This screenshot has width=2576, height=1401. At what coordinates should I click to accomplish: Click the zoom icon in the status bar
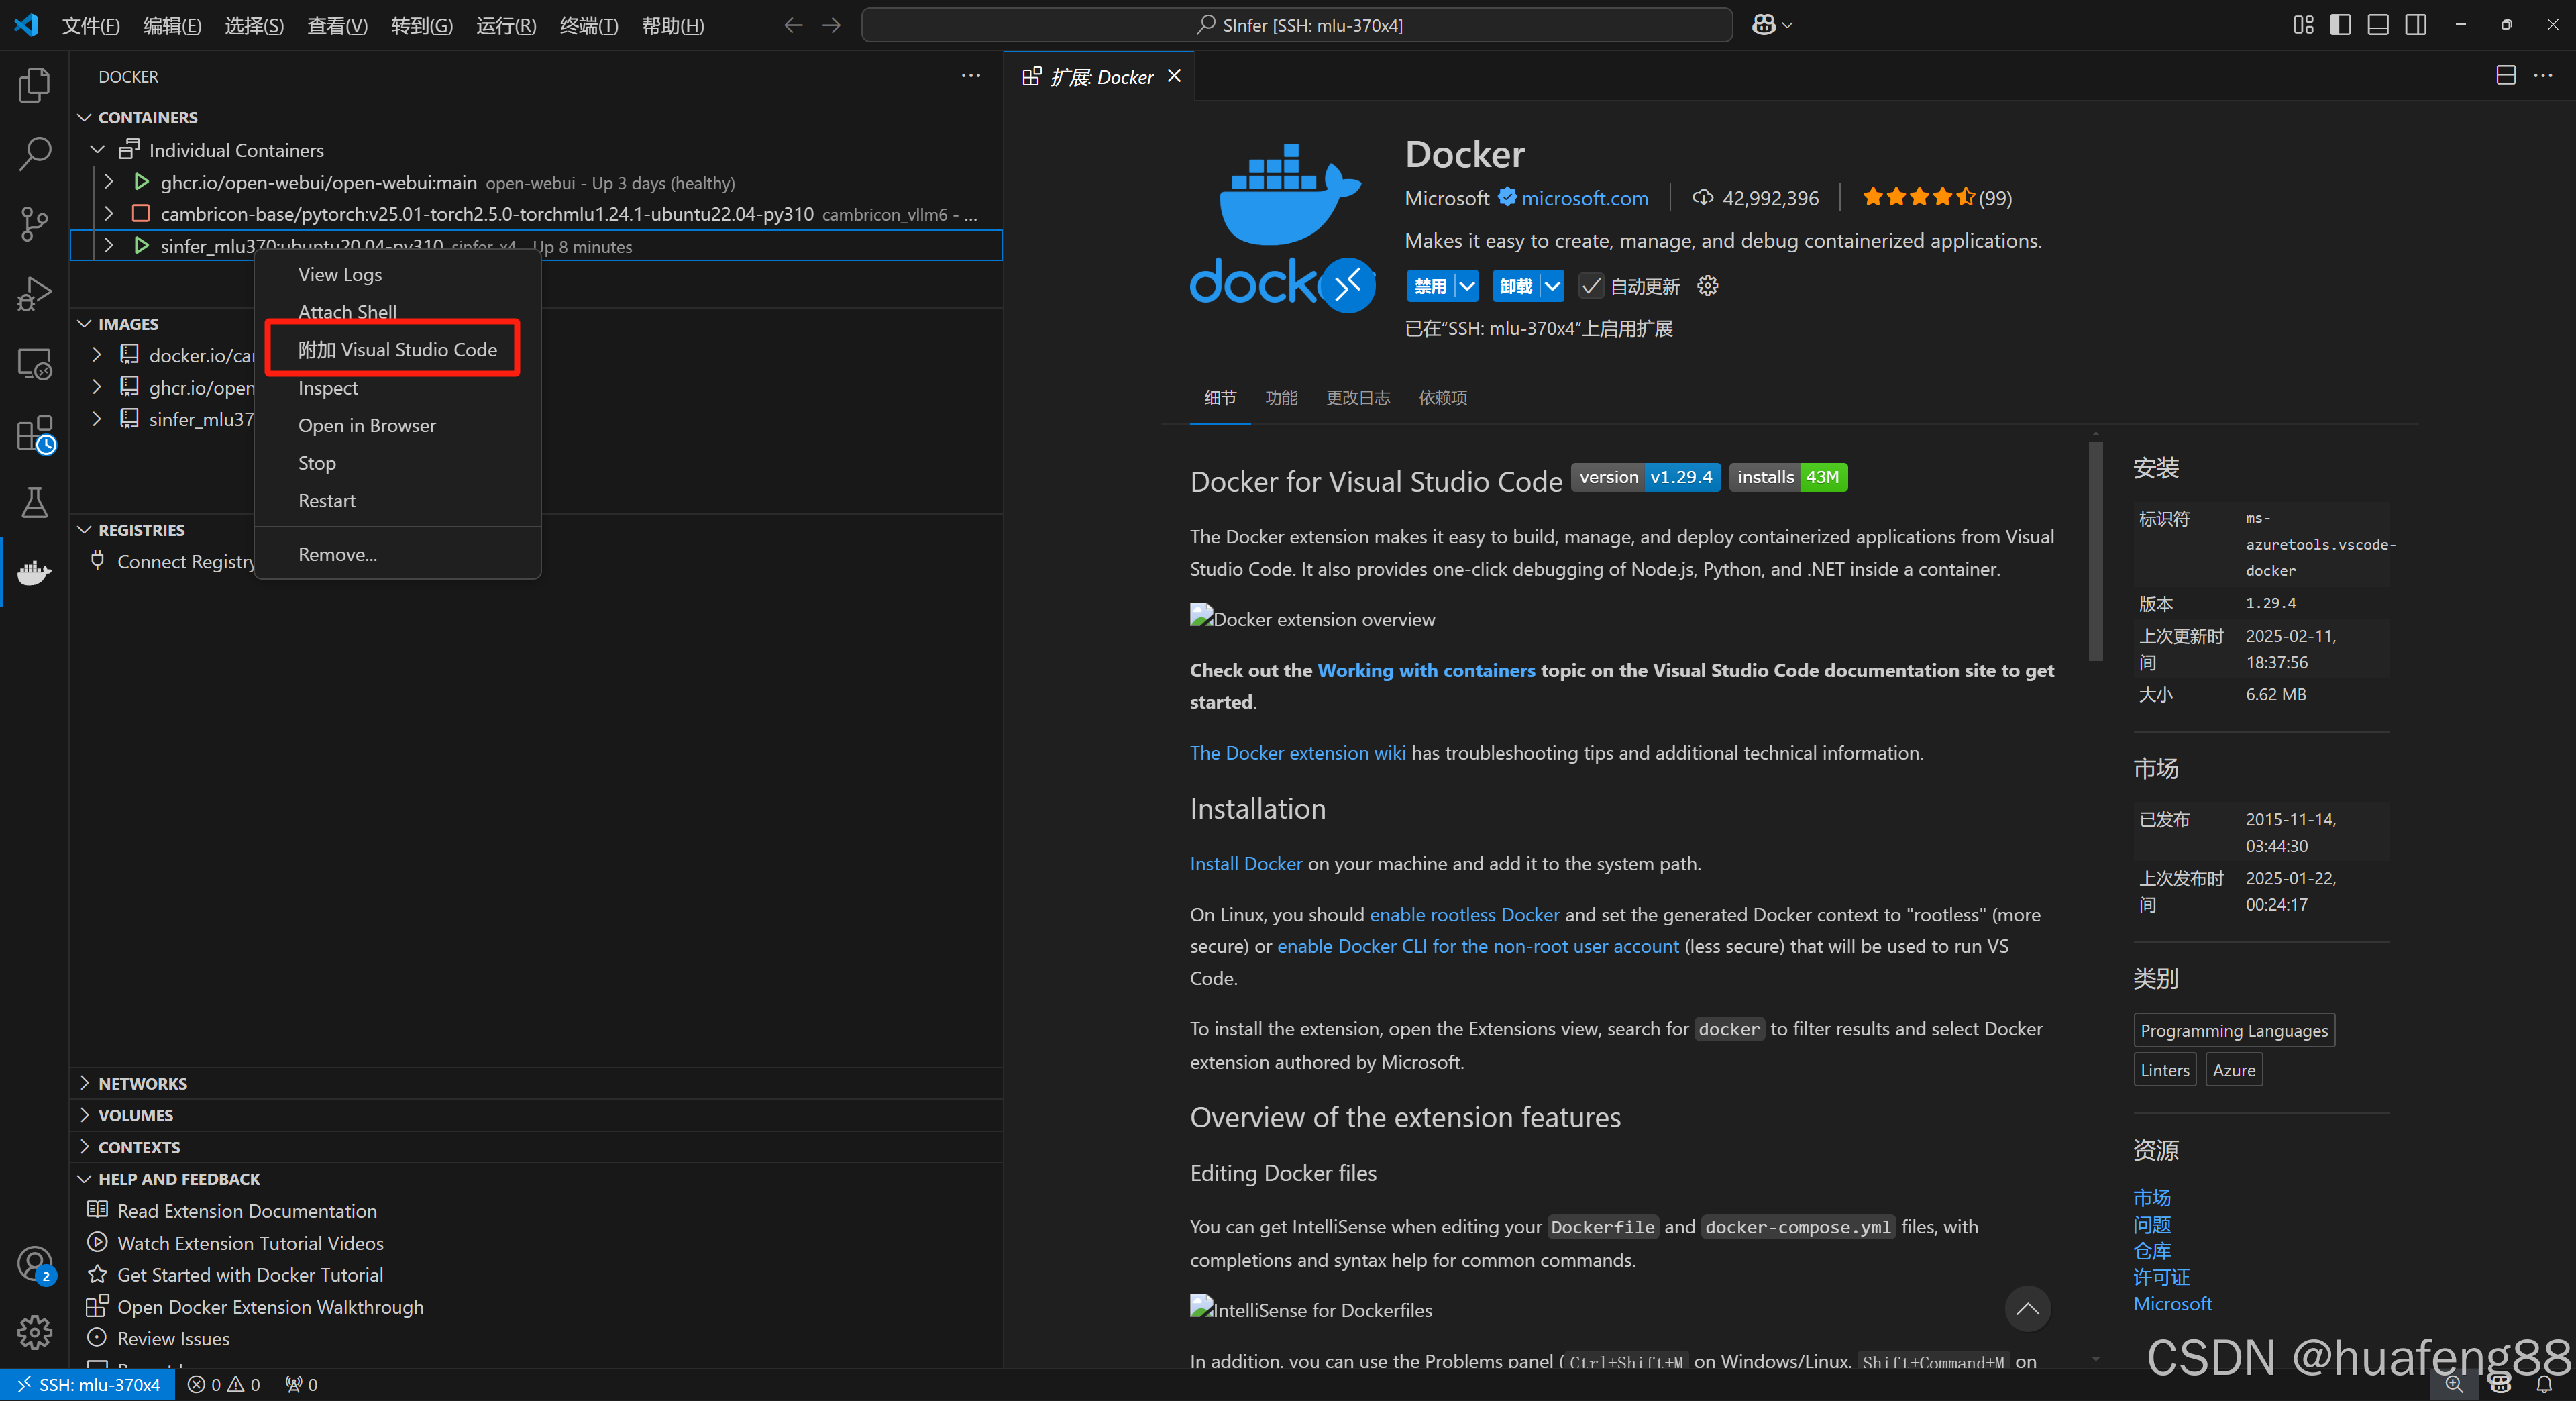2454,1385
